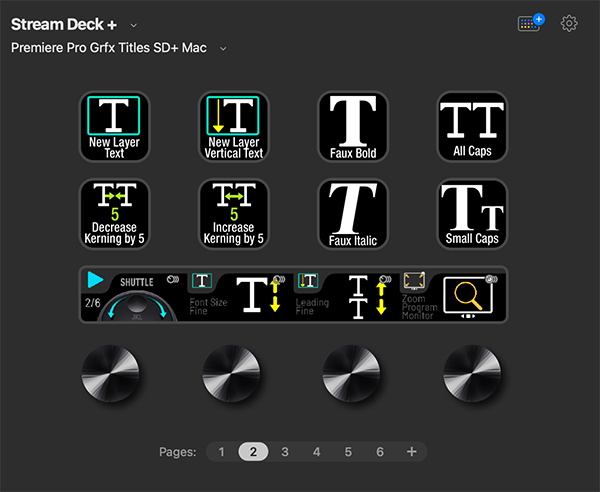Open preferences with the gear icon
The width and height of the screenshot is (600, 492).
pos(569,24)
